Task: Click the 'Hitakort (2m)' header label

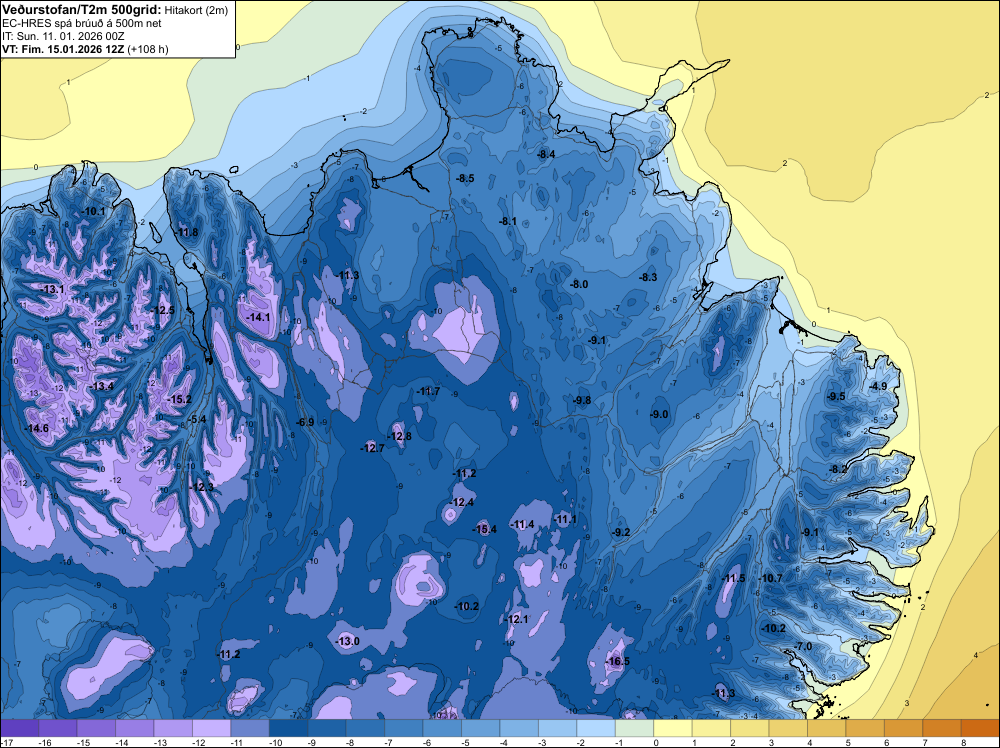Action: coord(196,10)
